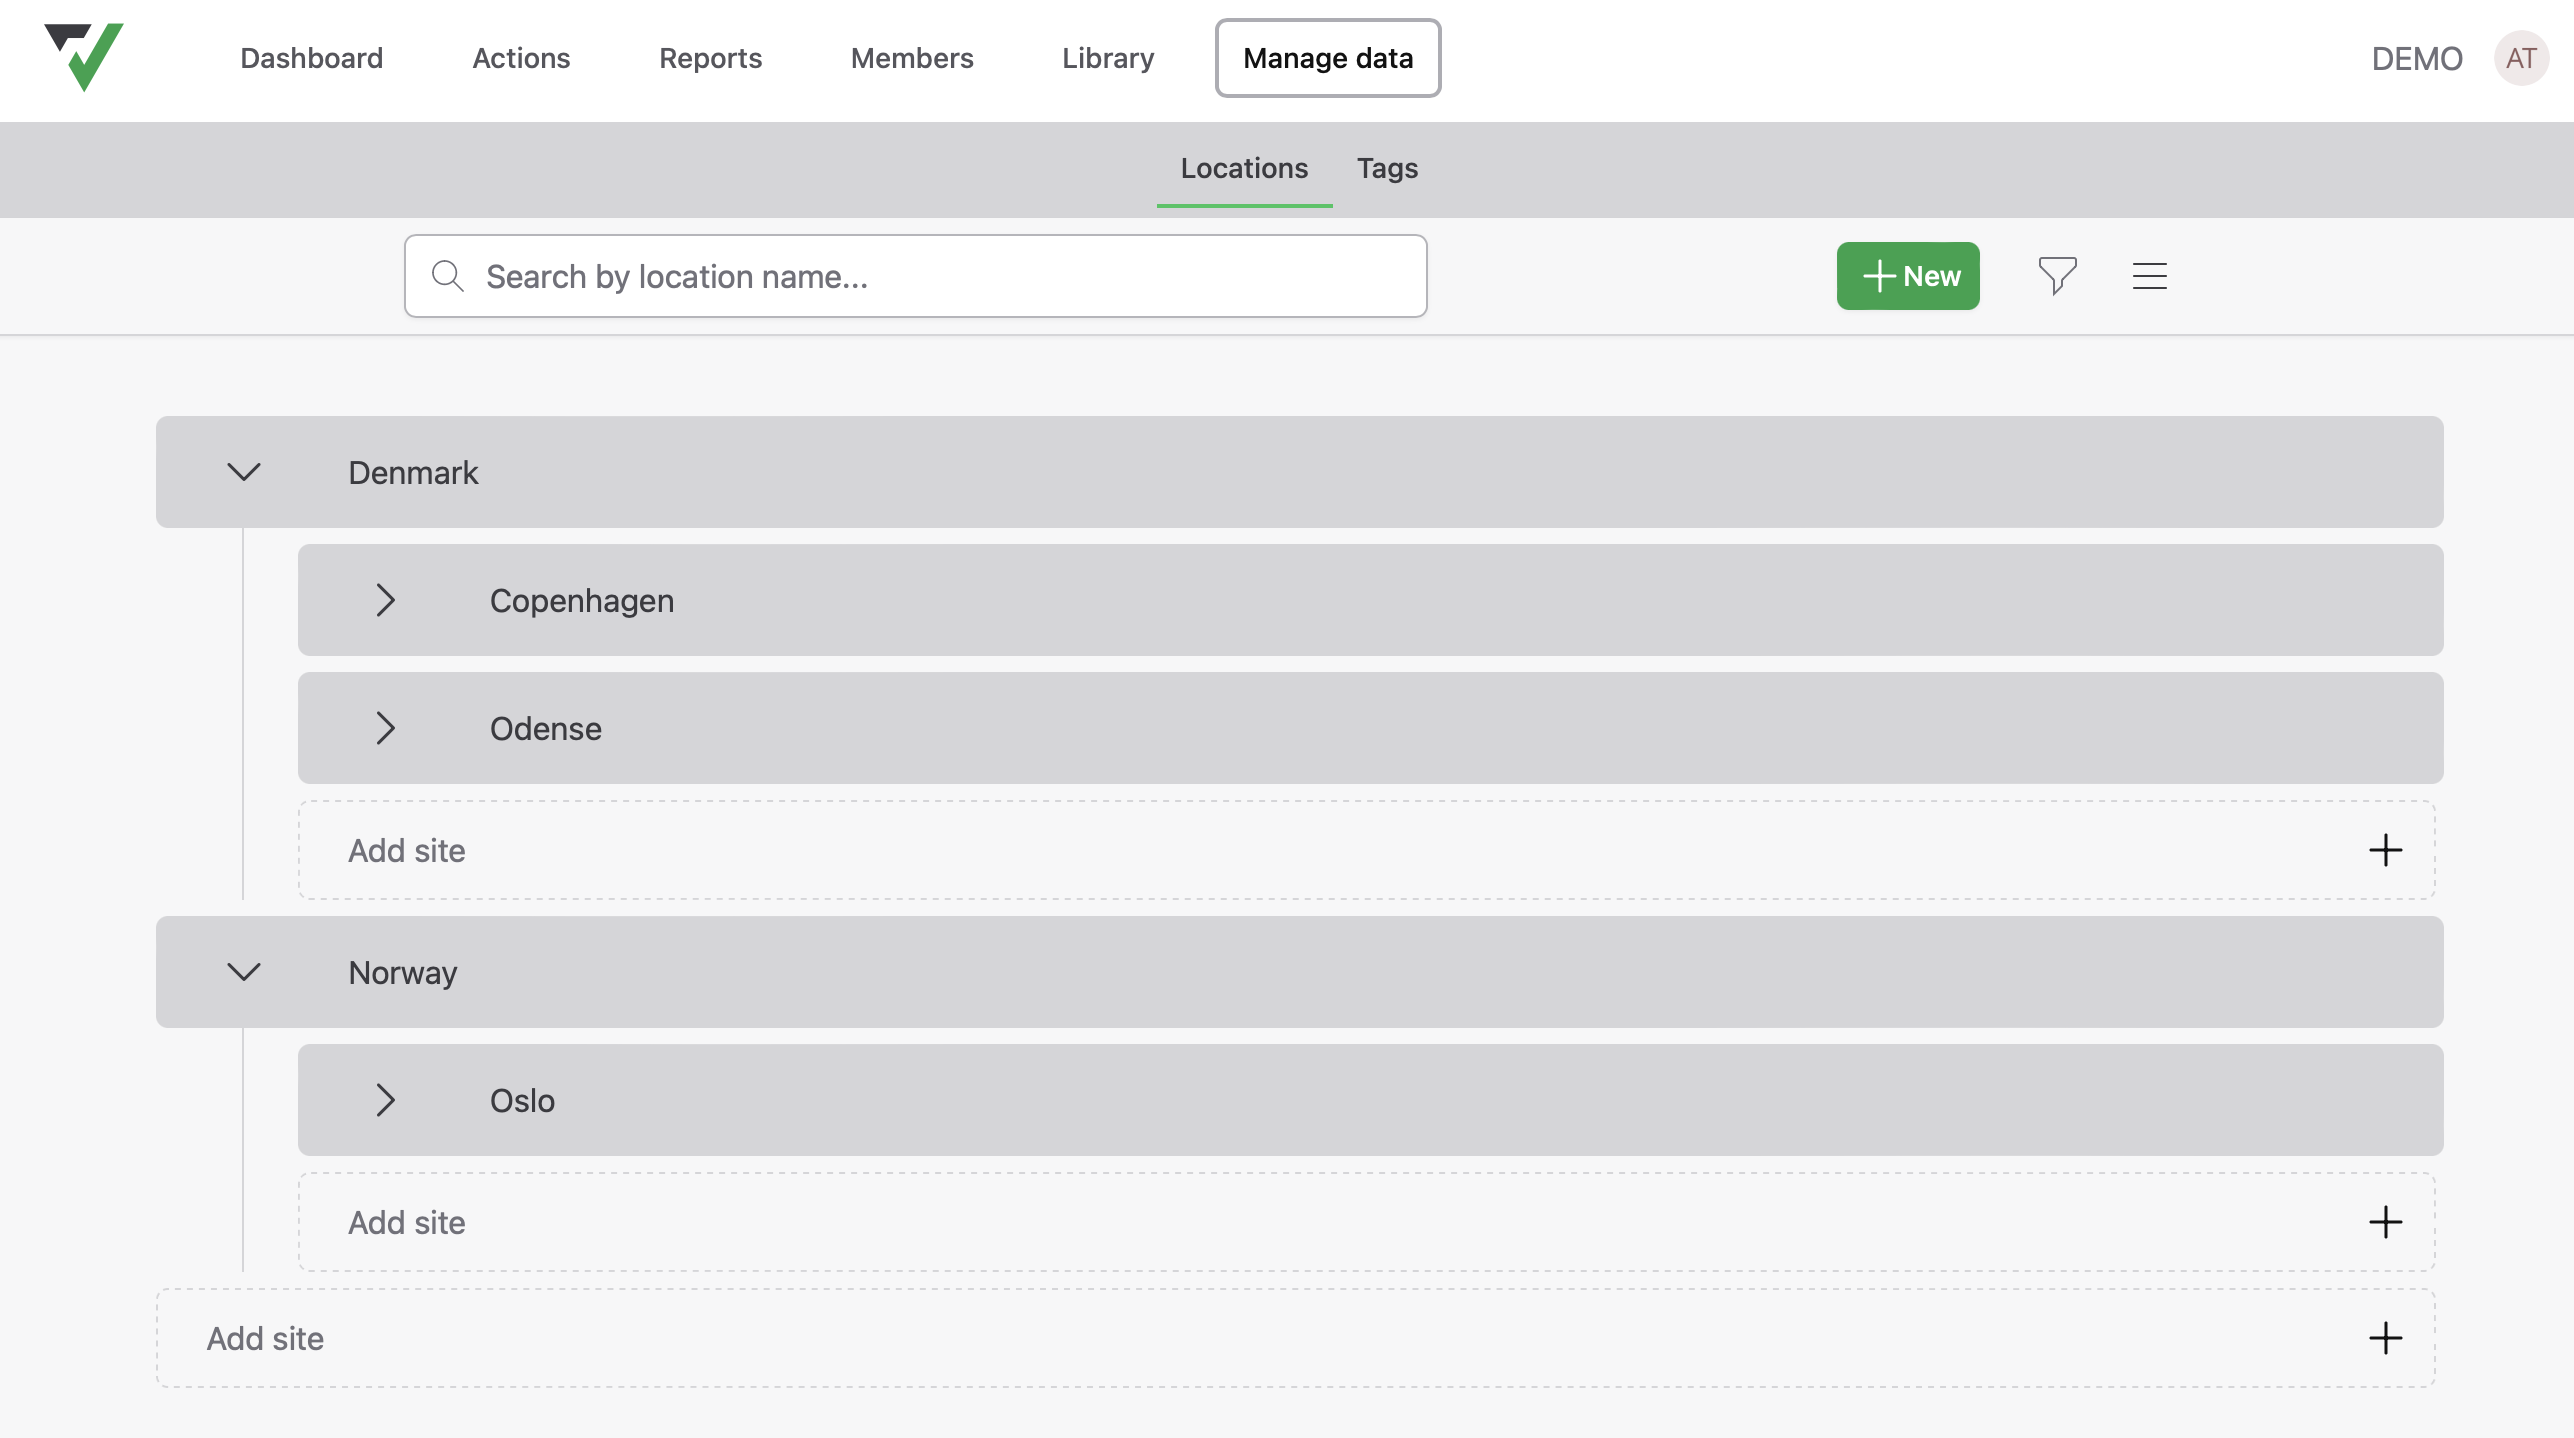Expand the Copenhagen site
The width and height of the screenshot is (2574, 1438).
click(386, 600)
